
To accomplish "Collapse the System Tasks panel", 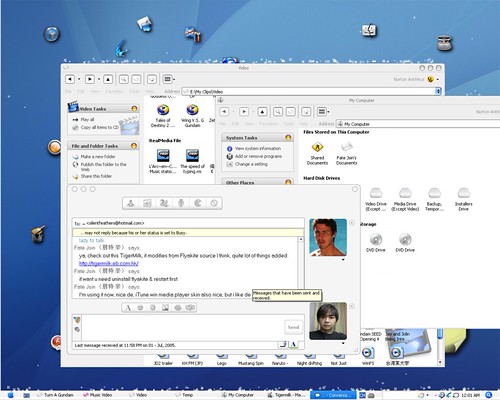I will click(288, 137).
